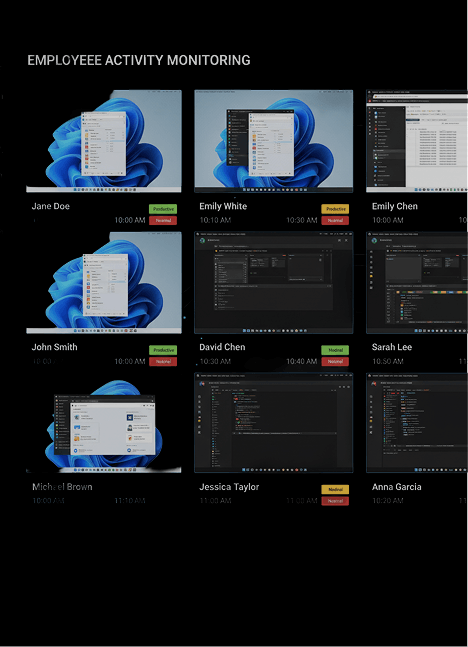The image size is (468, 647).
Task: Click the red badge under Jessica Taylor
Action: pyautogui.click(x=335, y=501)
